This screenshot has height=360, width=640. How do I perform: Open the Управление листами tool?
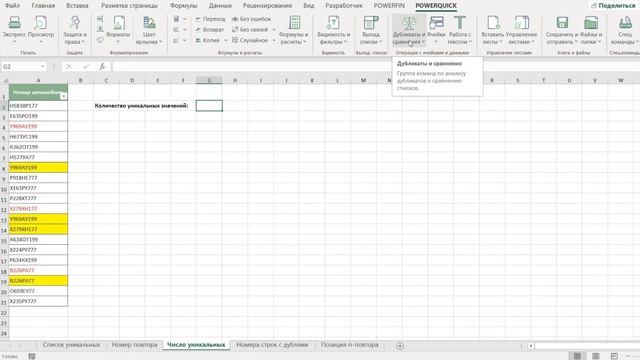[521, 30]
